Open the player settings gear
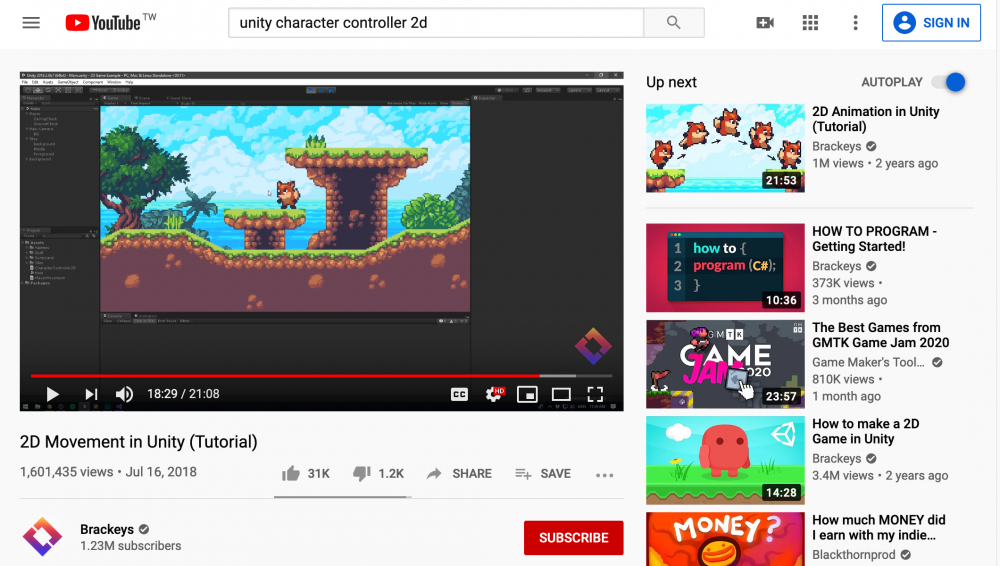This screenshot has height=566, width=1000. [494, 394]
